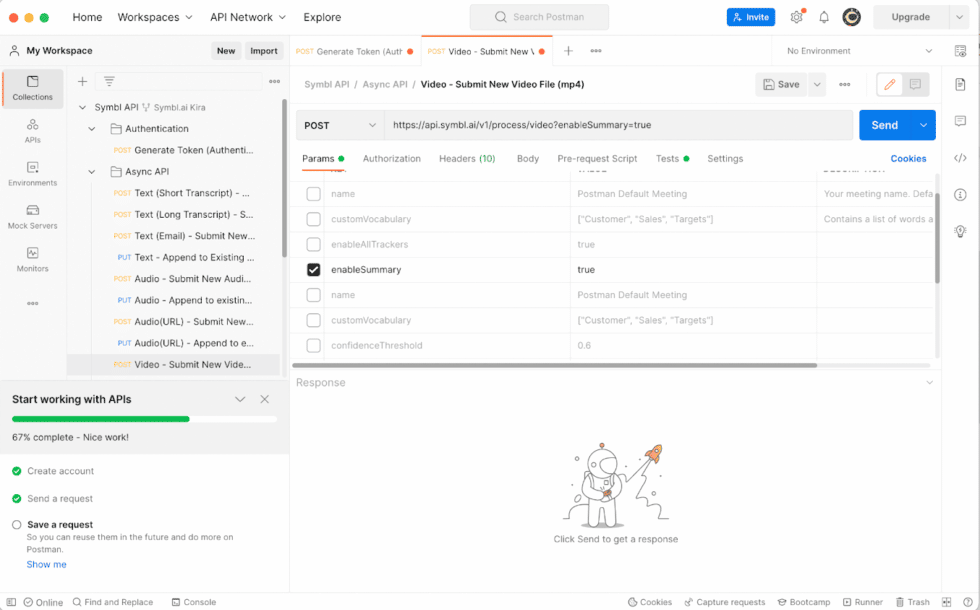This screenshot has height=610, width=980.
Task: Uncheck the enableSummary query parameter
Action: 314,269
